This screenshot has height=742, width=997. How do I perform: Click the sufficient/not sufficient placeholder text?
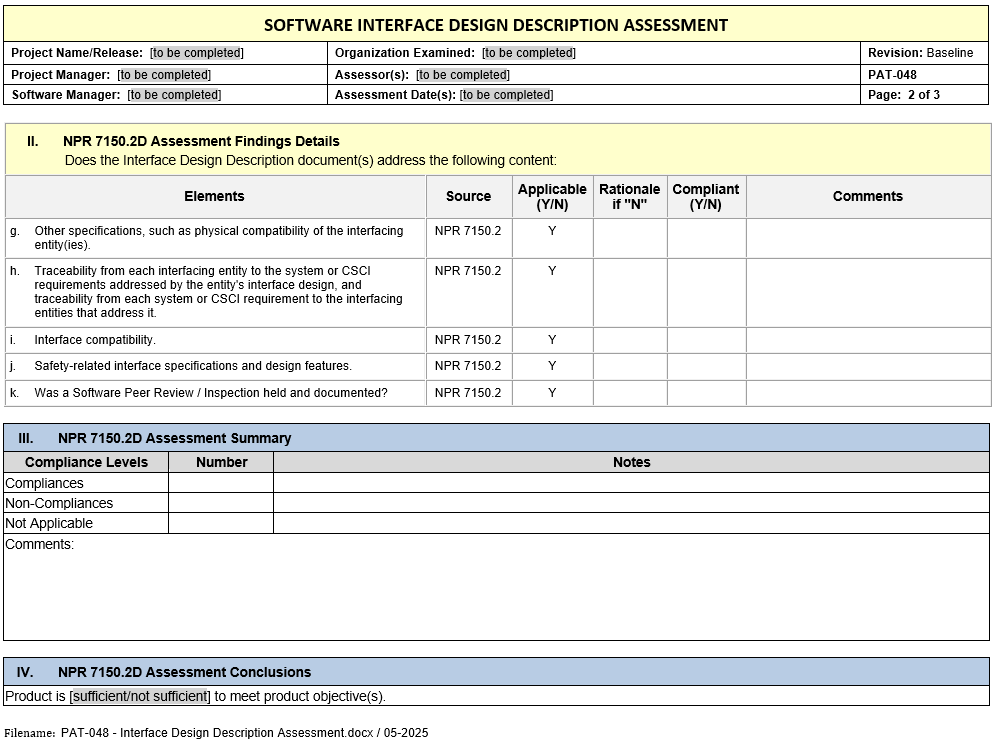[140, 696]
